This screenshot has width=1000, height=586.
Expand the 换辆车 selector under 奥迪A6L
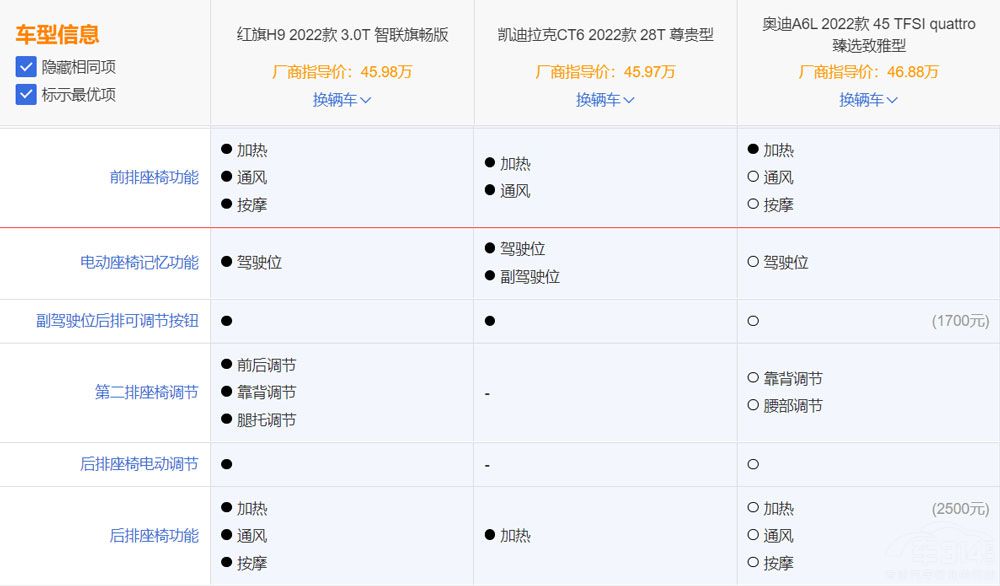(x=868, y=100)
